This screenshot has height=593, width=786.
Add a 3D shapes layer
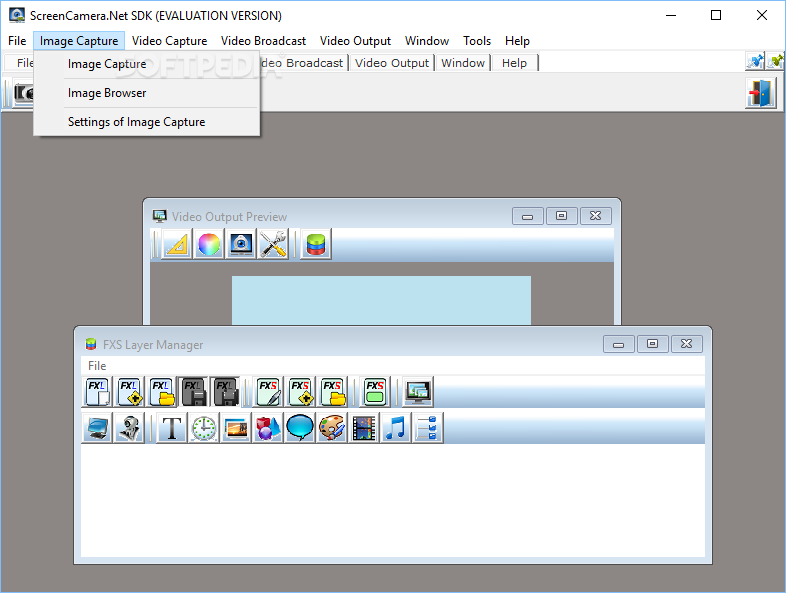coord(268,428)
